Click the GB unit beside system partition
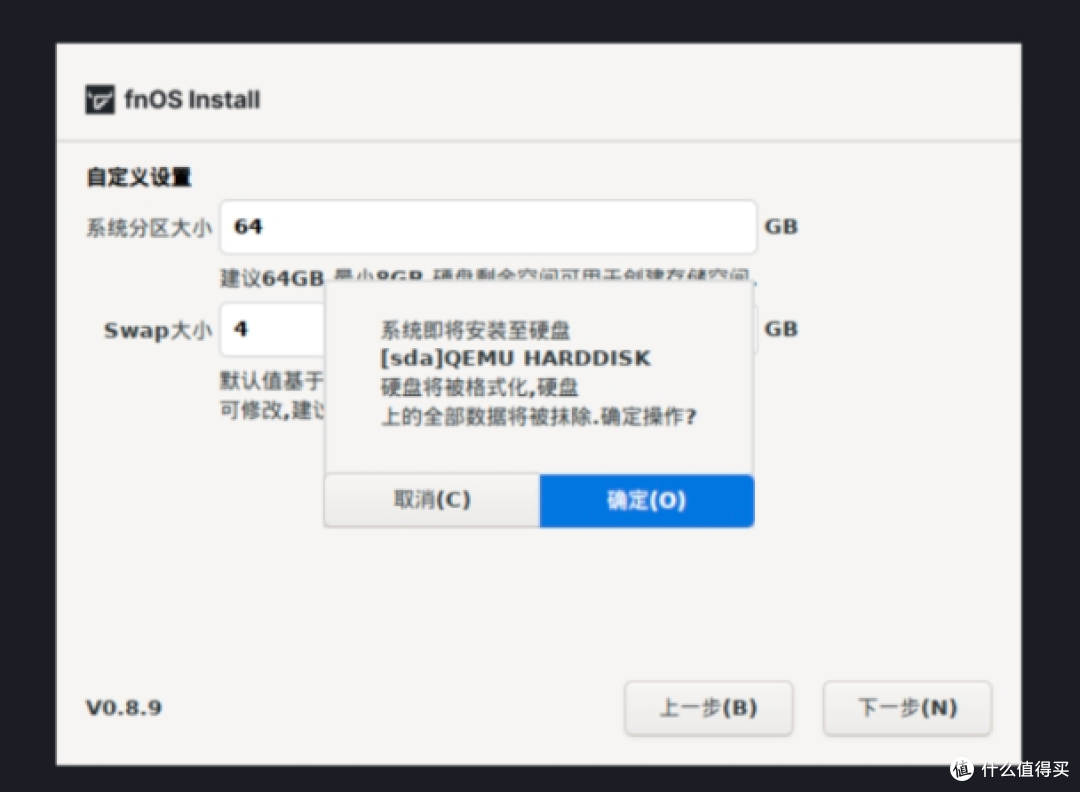Image resolution: width=1080 pixels, height=792 pixels. point(781,227)
